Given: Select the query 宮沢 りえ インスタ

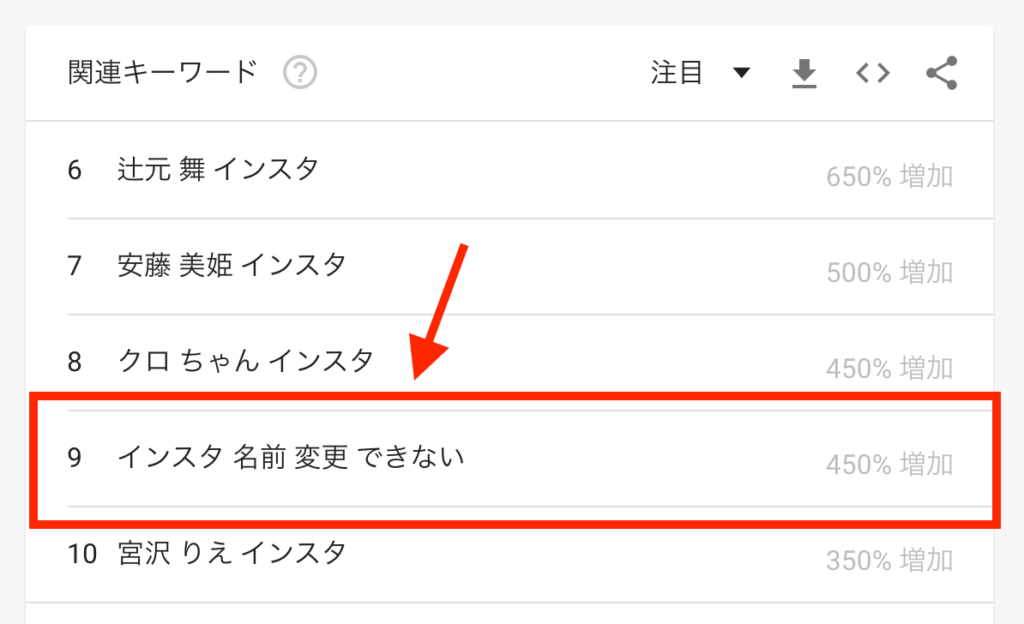Looking at the screenshot, I should (231, 553).
